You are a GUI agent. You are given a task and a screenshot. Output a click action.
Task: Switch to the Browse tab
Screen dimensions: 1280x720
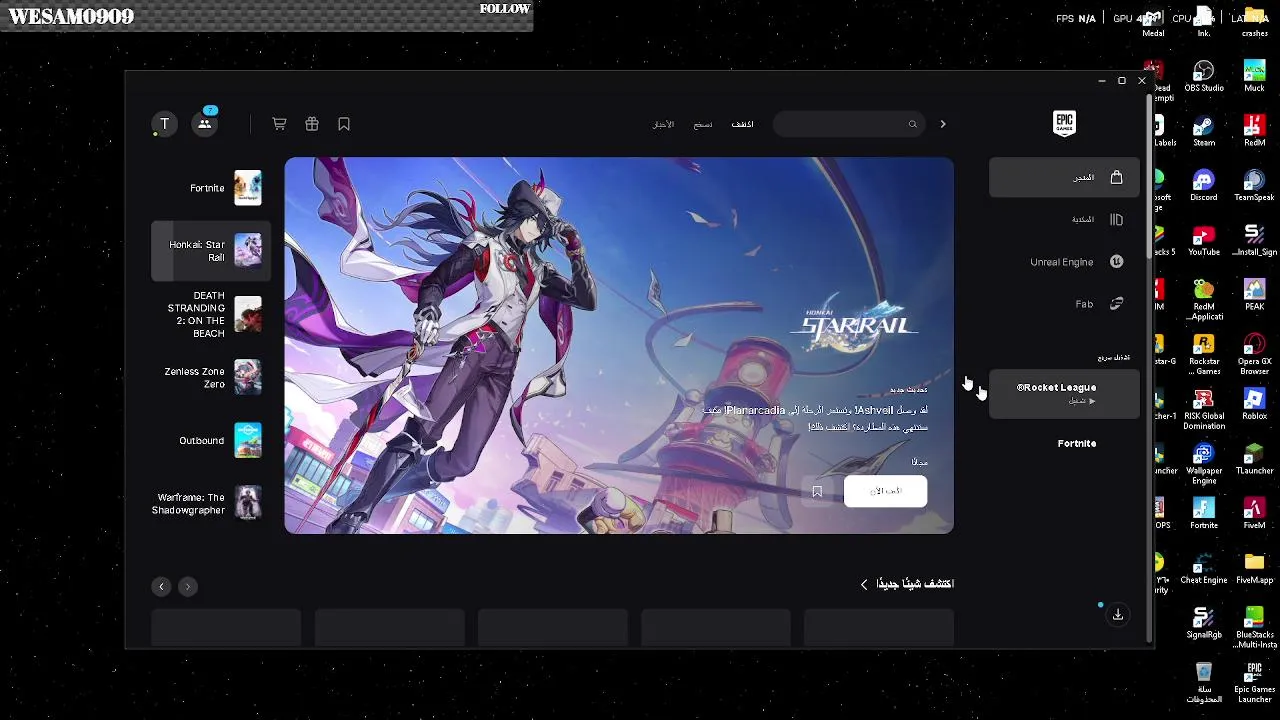[703, 124]
